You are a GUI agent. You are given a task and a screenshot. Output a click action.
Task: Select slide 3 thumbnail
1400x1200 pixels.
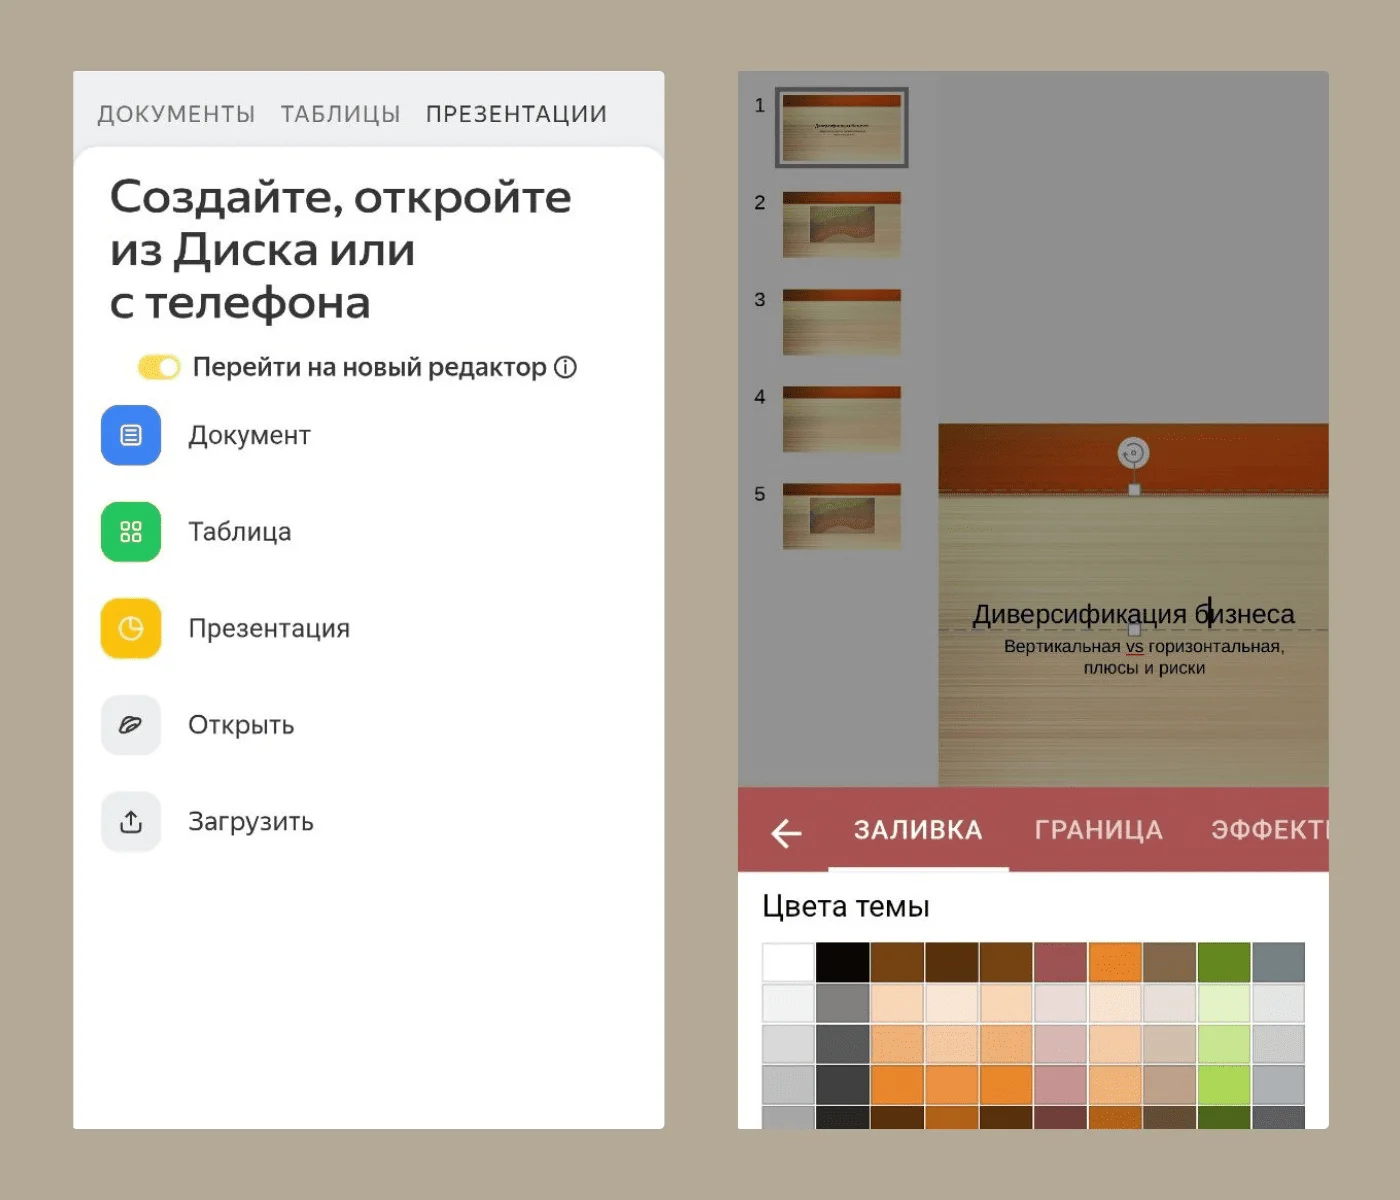[842, 322]
